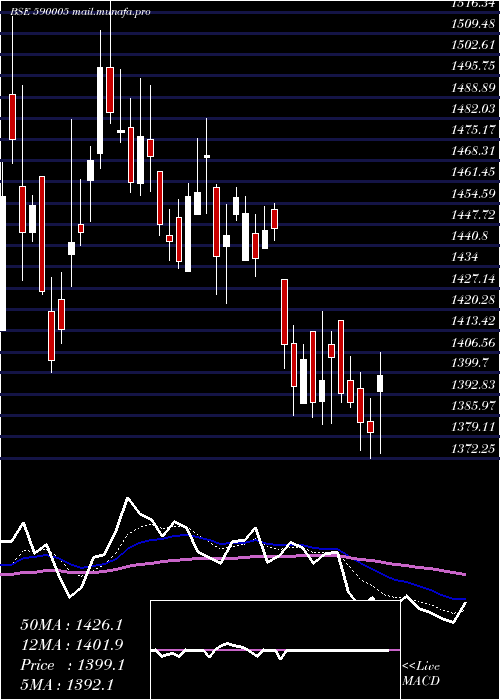Click the long red gap-down candle near 1420.28
This screenshot has height=700, width=500.
tap(284, 312)
